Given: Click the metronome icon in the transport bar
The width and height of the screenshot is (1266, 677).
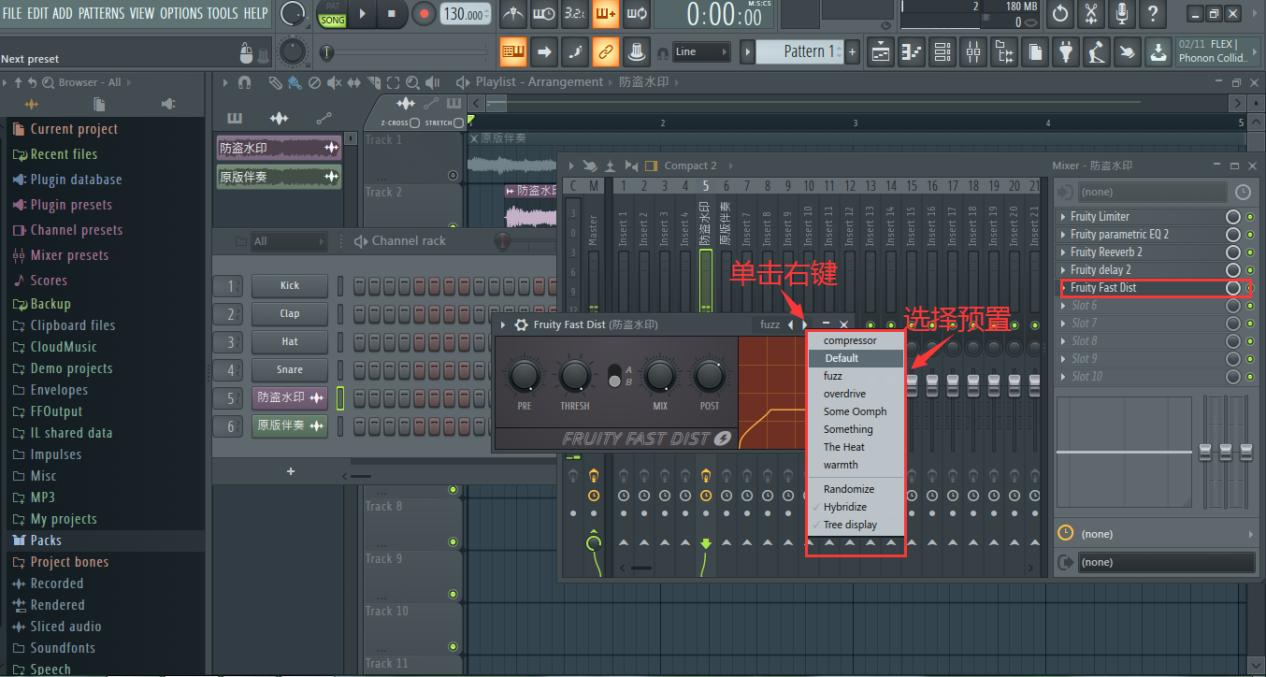Looking at the screenshot, I should click(x=513, y=15).
